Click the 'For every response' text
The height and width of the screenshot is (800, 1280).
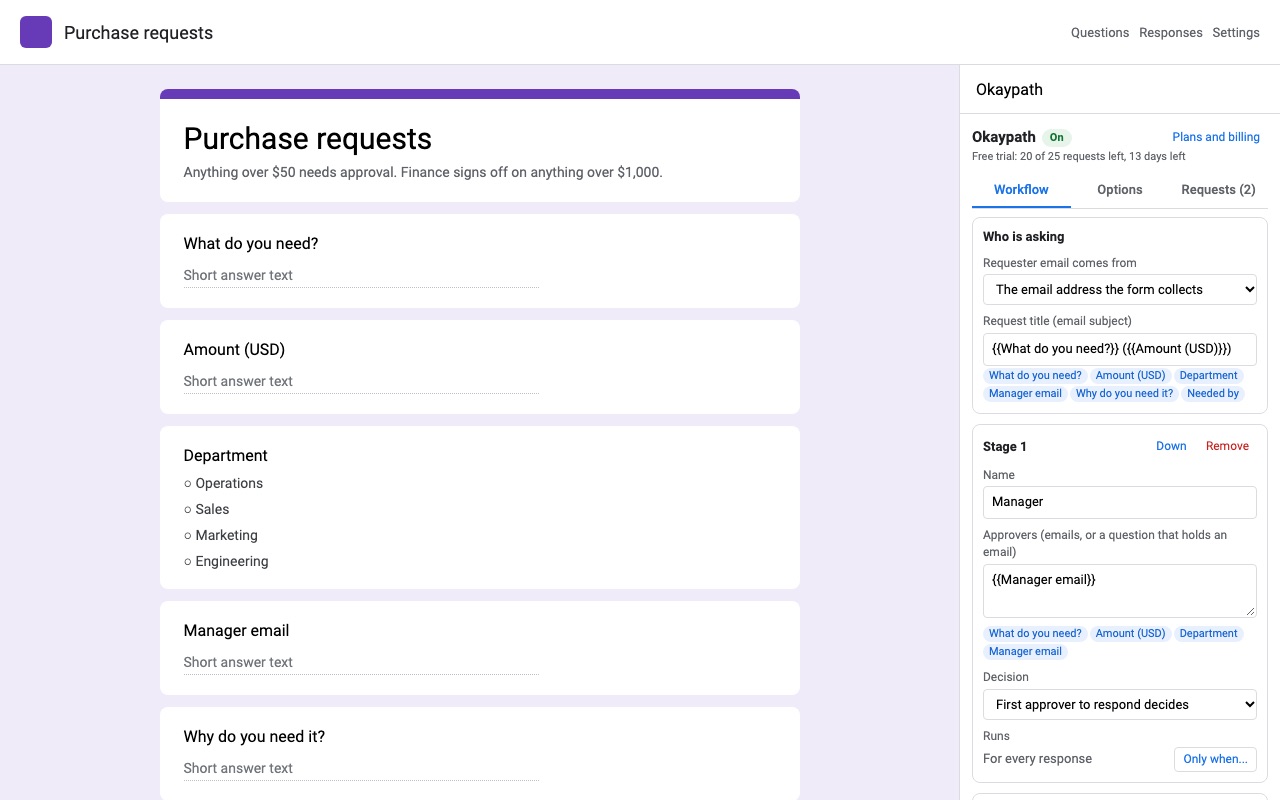pos(1037,759)
